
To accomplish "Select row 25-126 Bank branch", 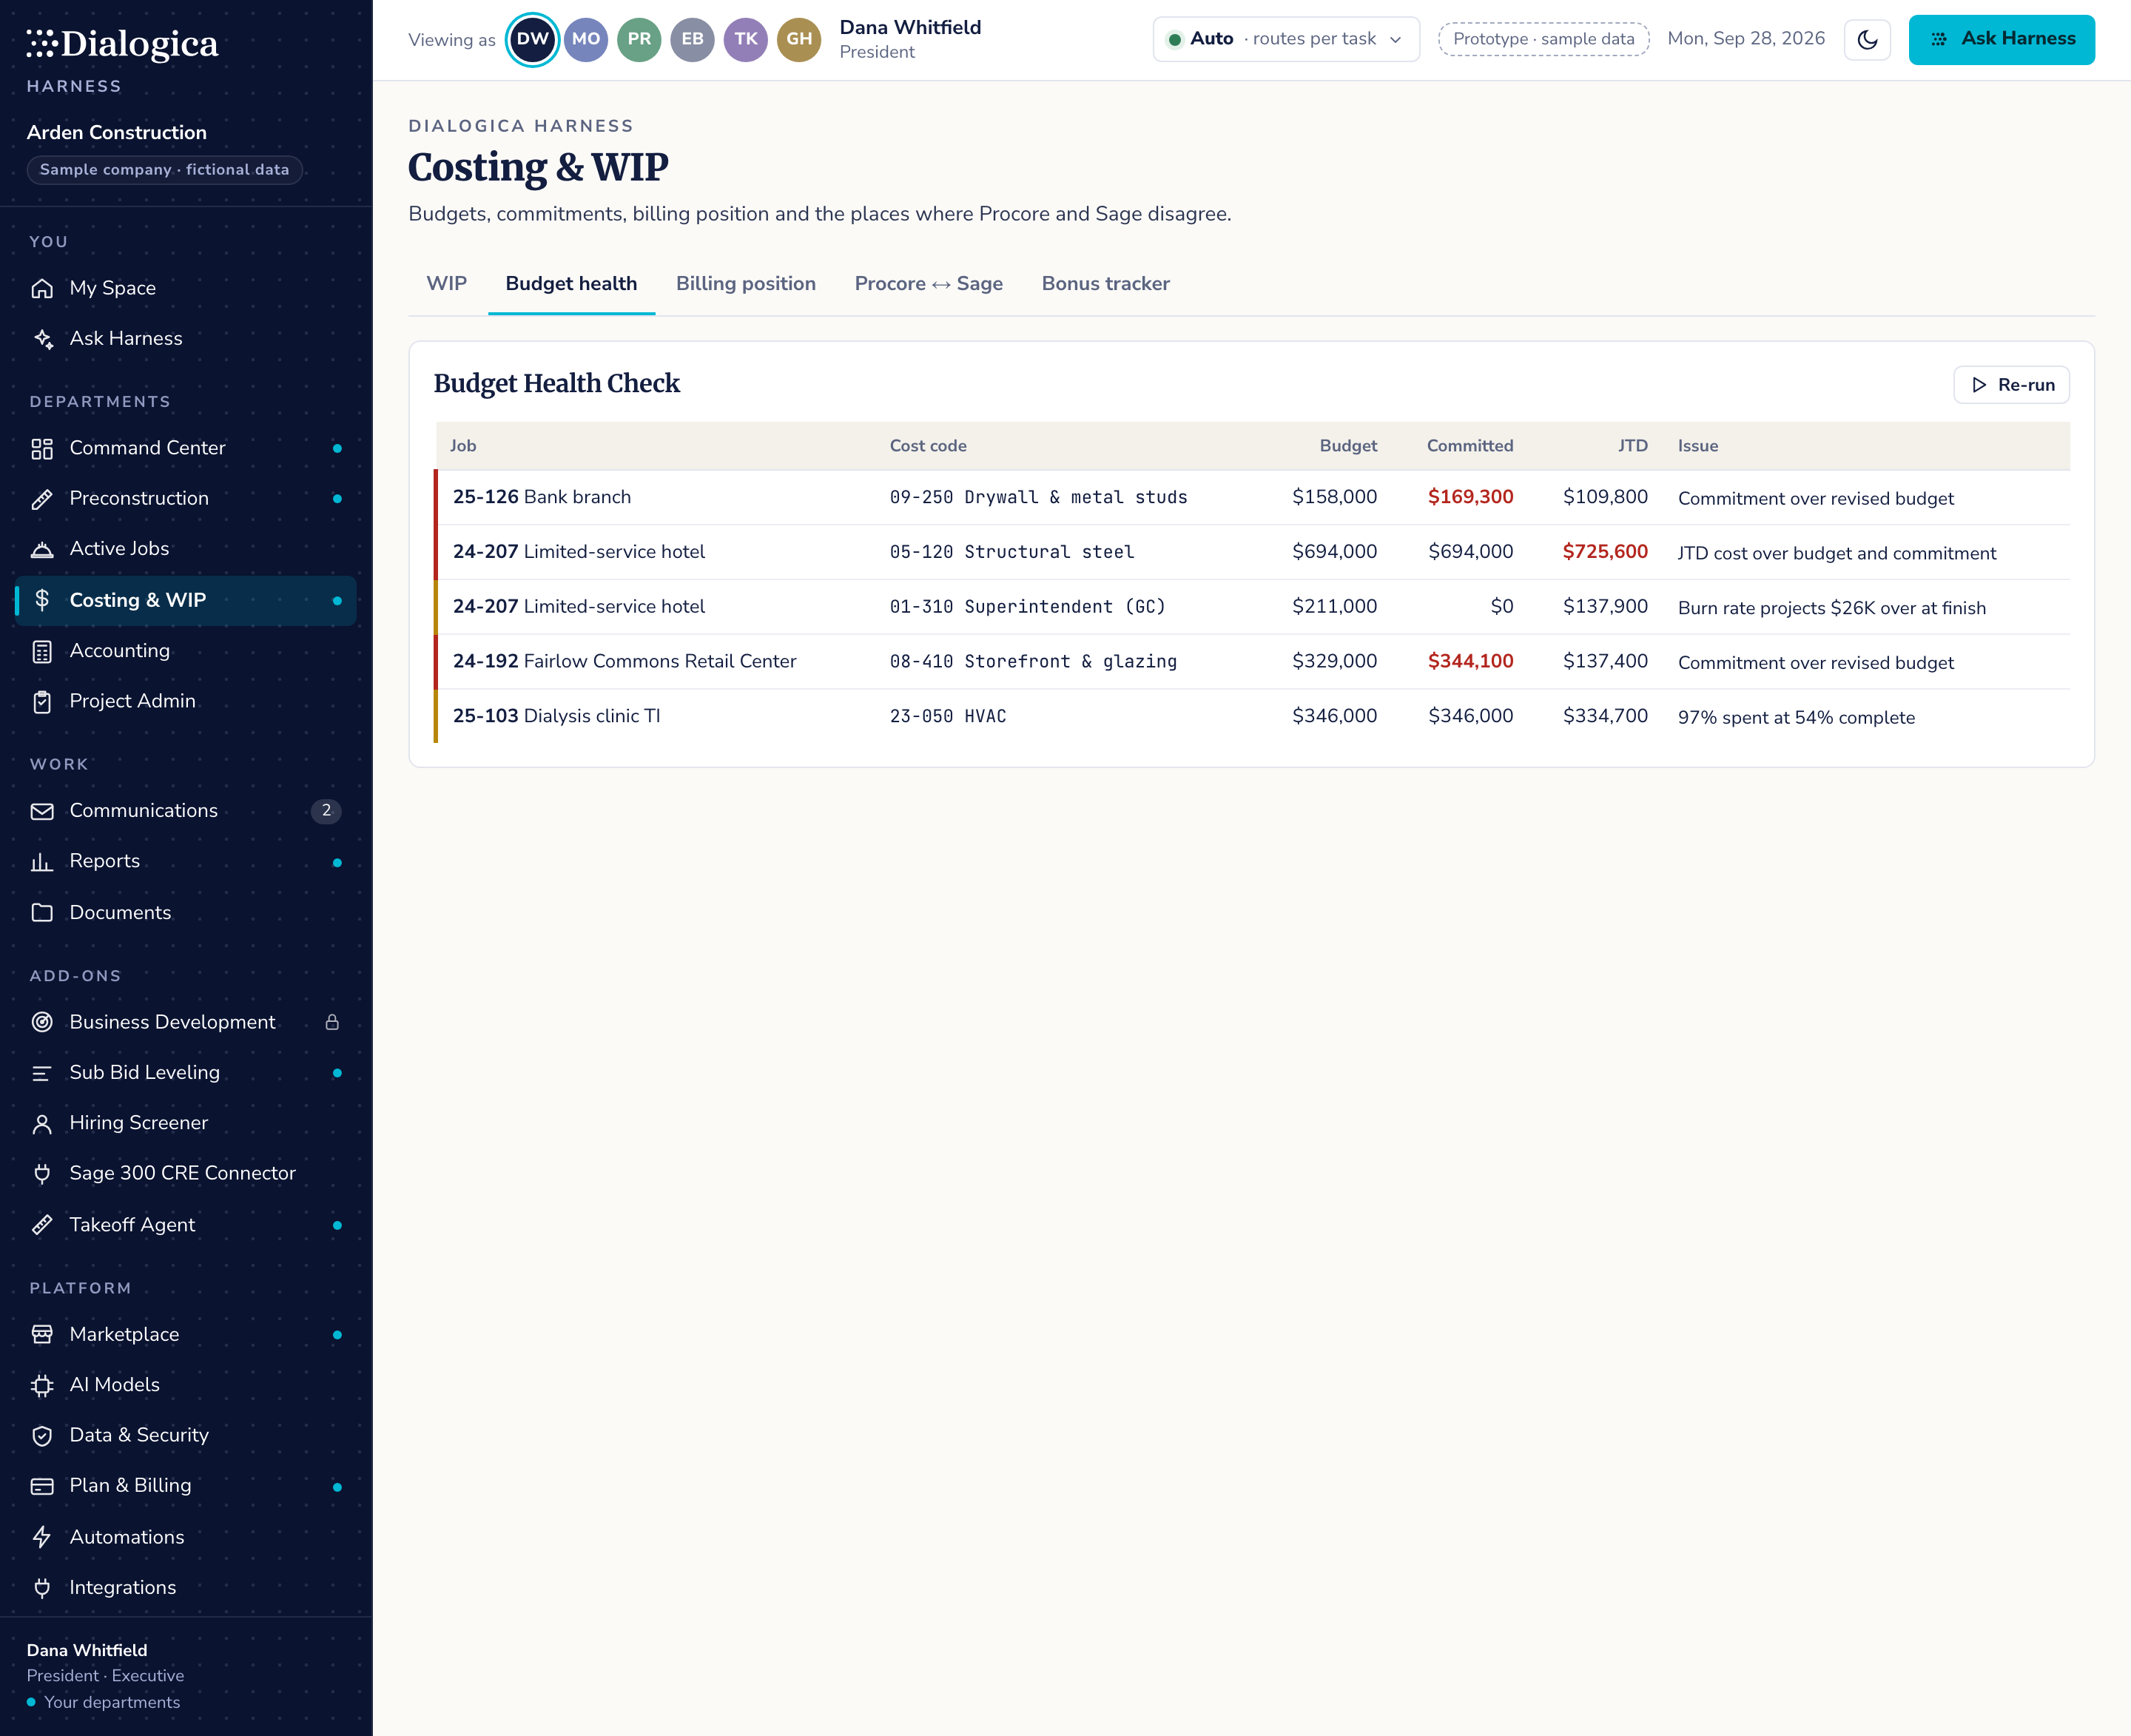I will (1252, 497).
